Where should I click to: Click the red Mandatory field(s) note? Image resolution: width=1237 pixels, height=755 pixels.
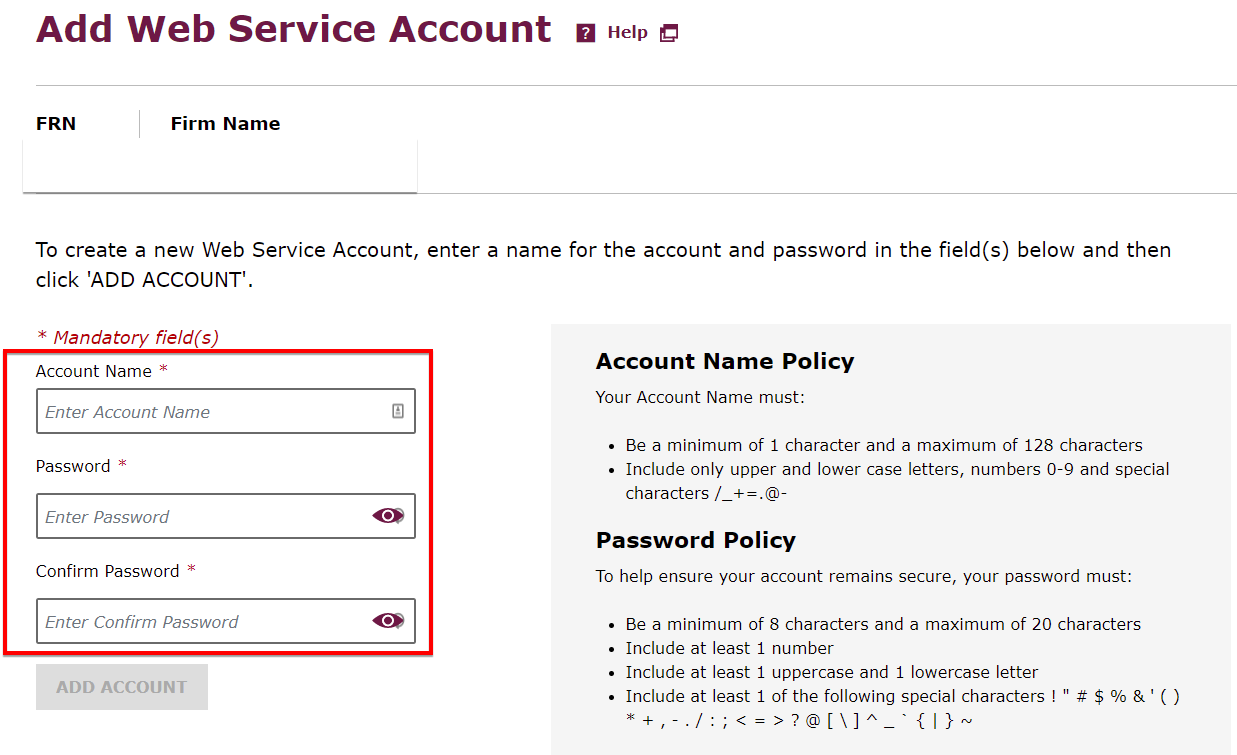[x=127, y=337]
